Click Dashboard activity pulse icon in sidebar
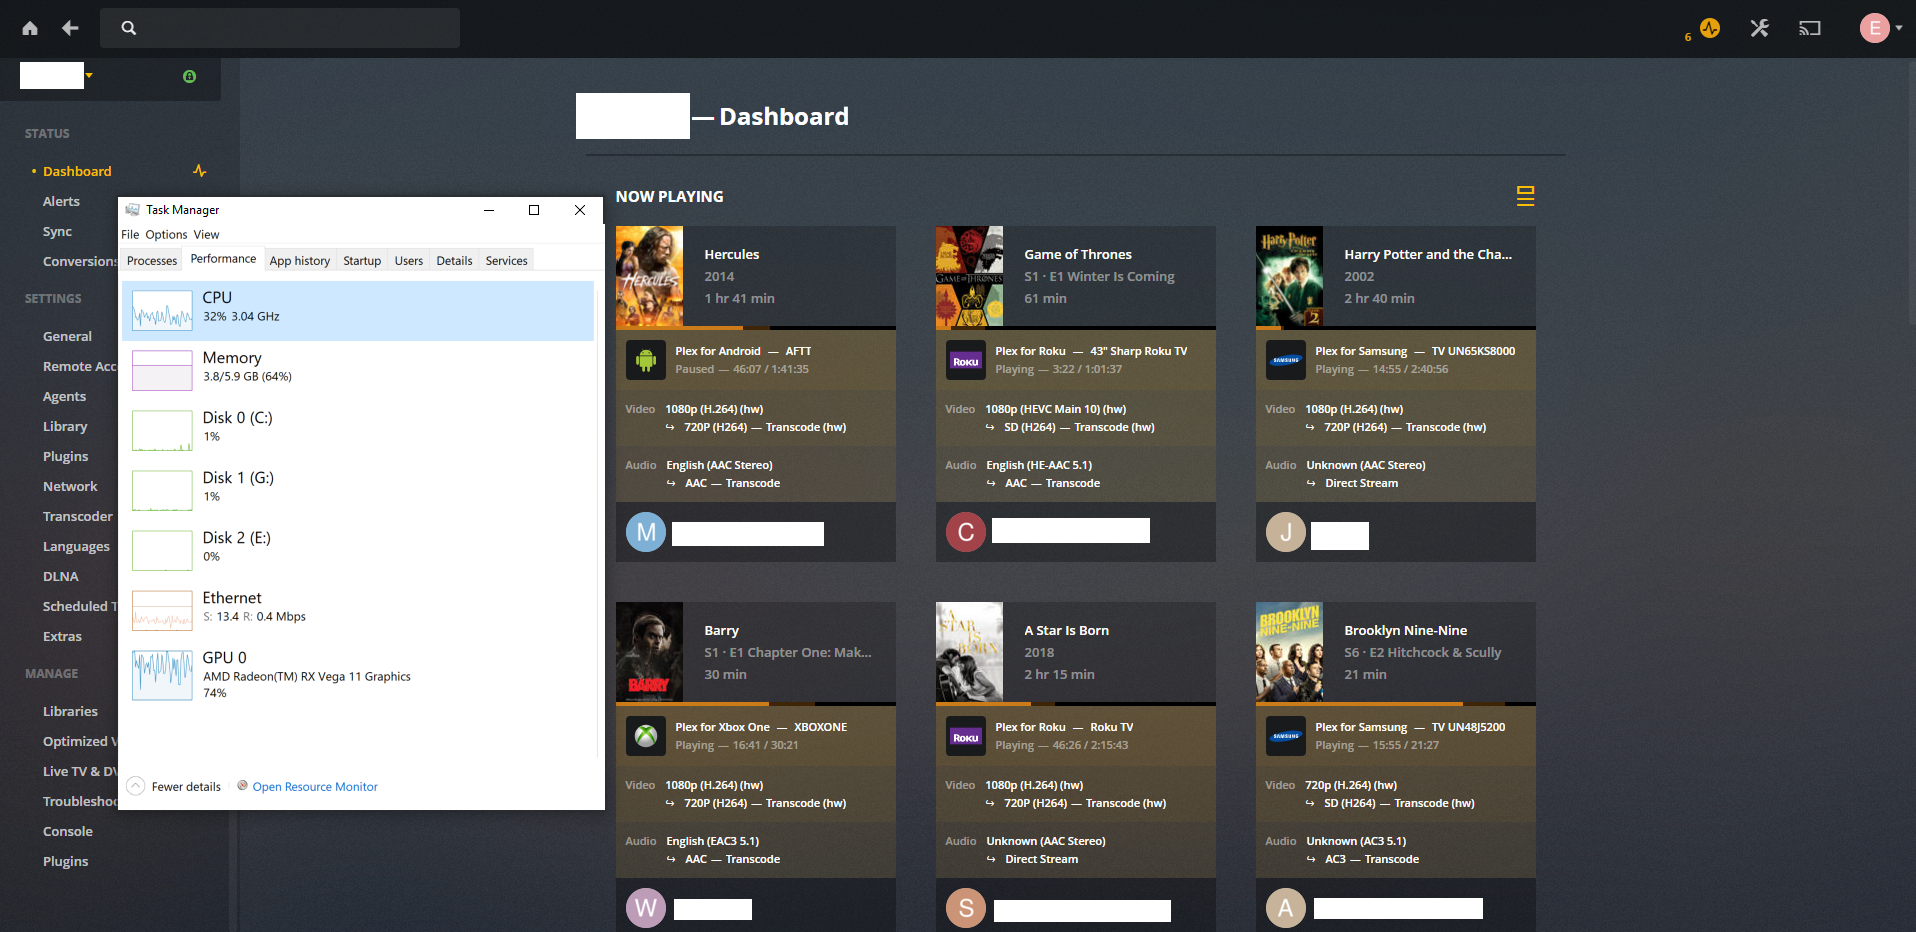 point(200,171)
